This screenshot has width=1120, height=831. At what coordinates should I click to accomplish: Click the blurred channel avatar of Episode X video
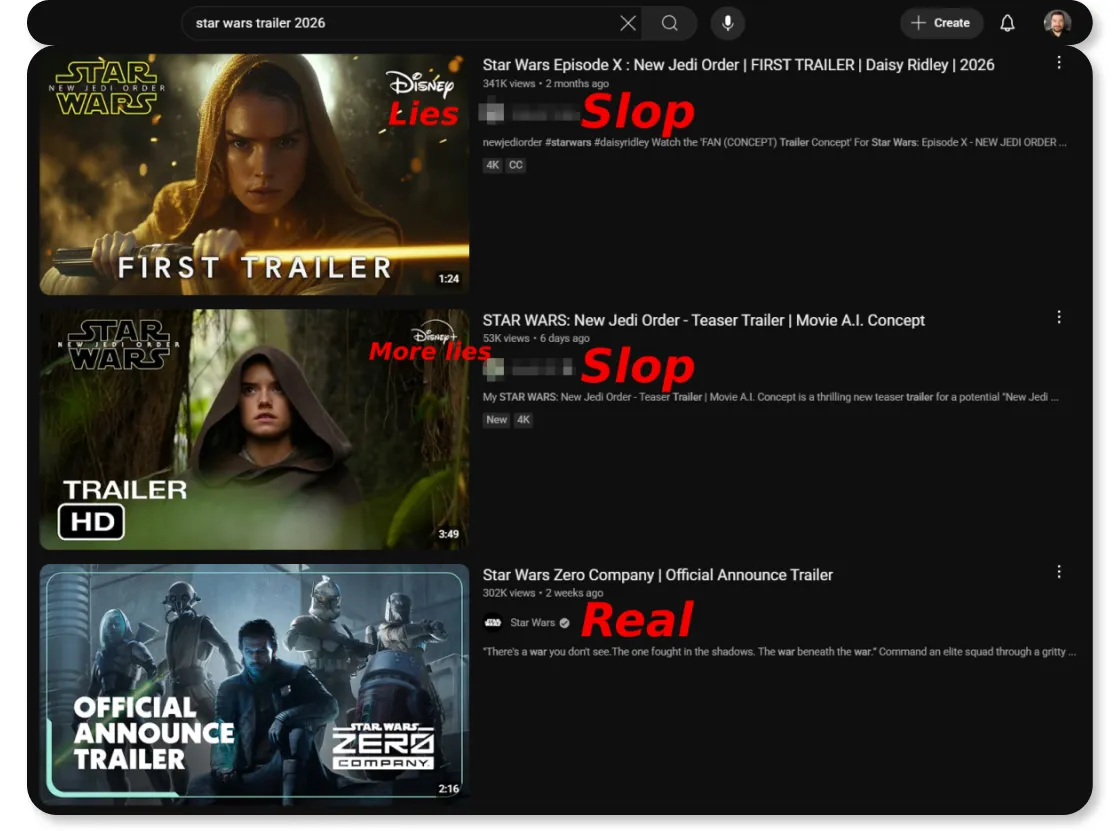point(492,113)
